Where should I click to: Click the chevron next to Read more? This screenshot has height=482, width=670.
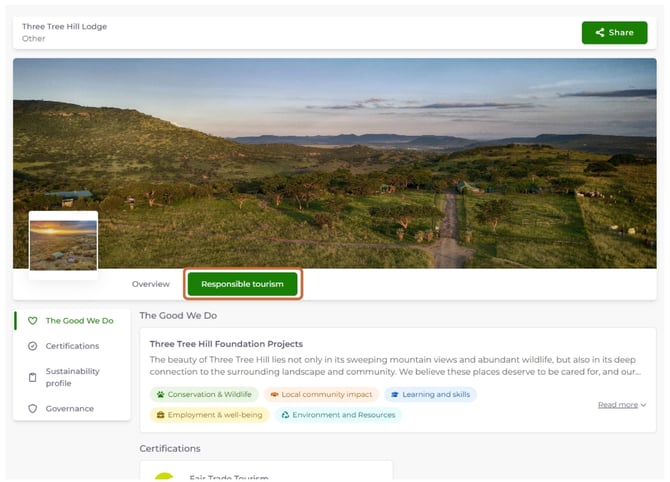(644, 405)
